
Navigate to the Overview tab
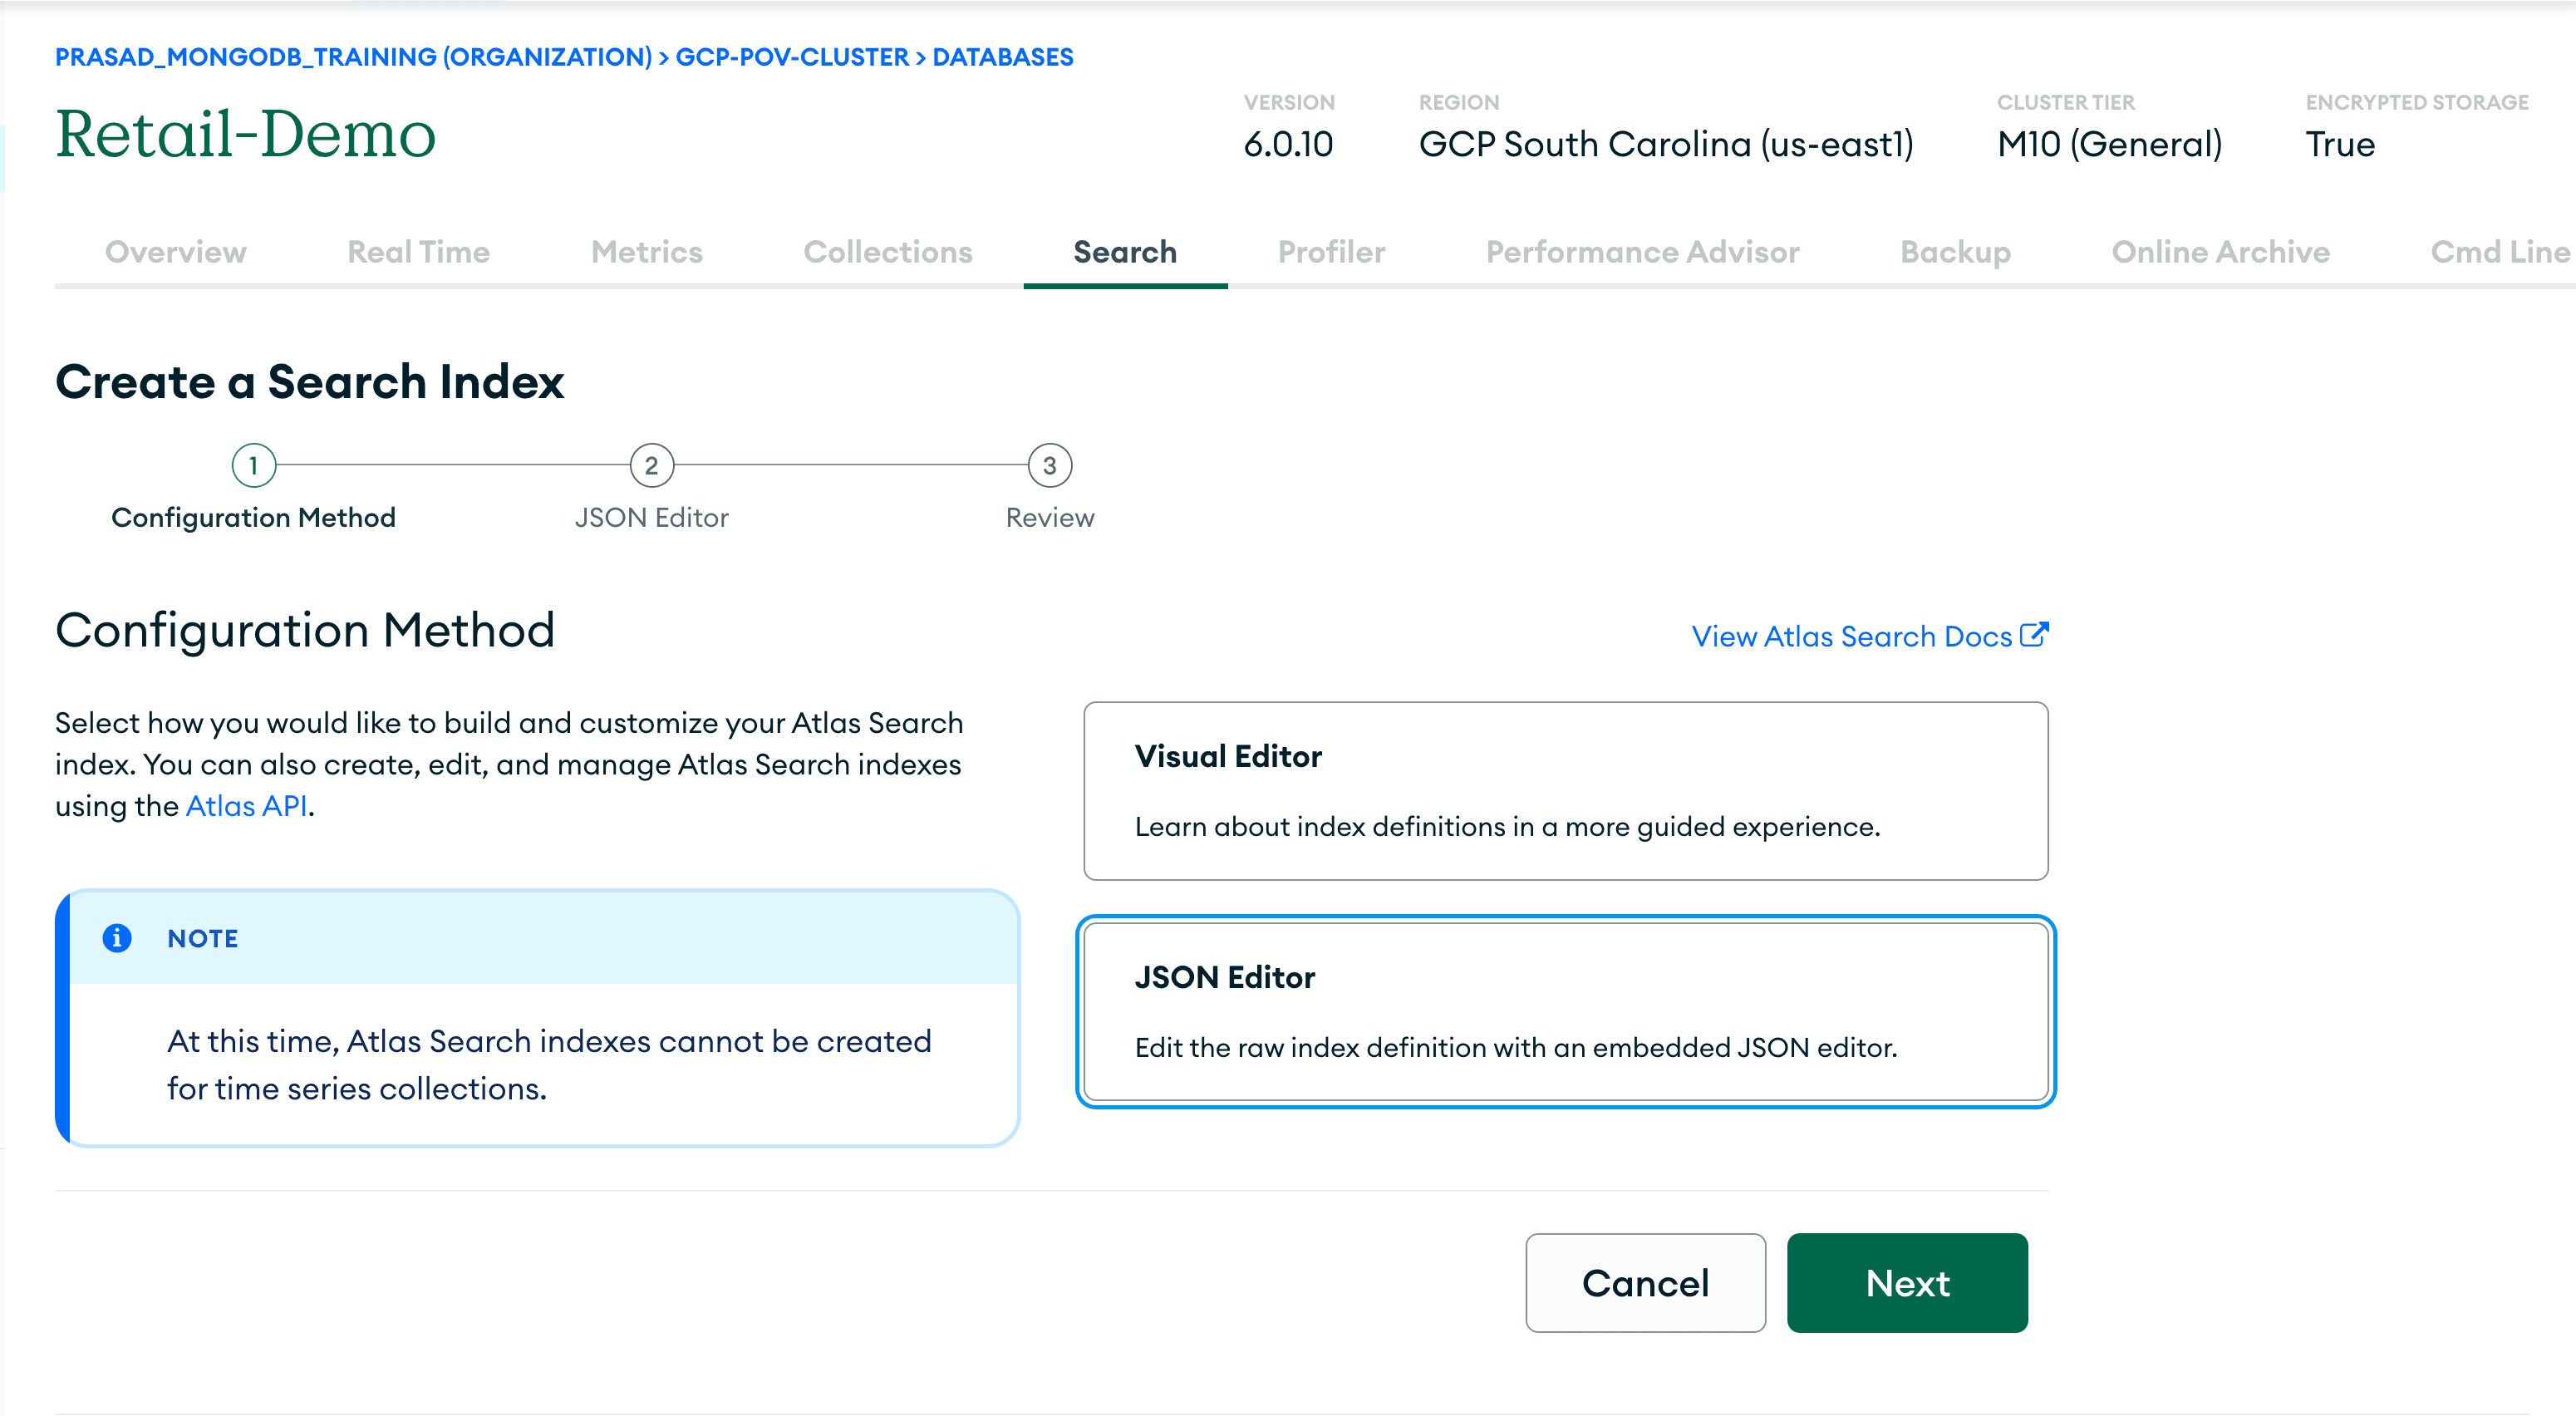click(x=178, y=253)
